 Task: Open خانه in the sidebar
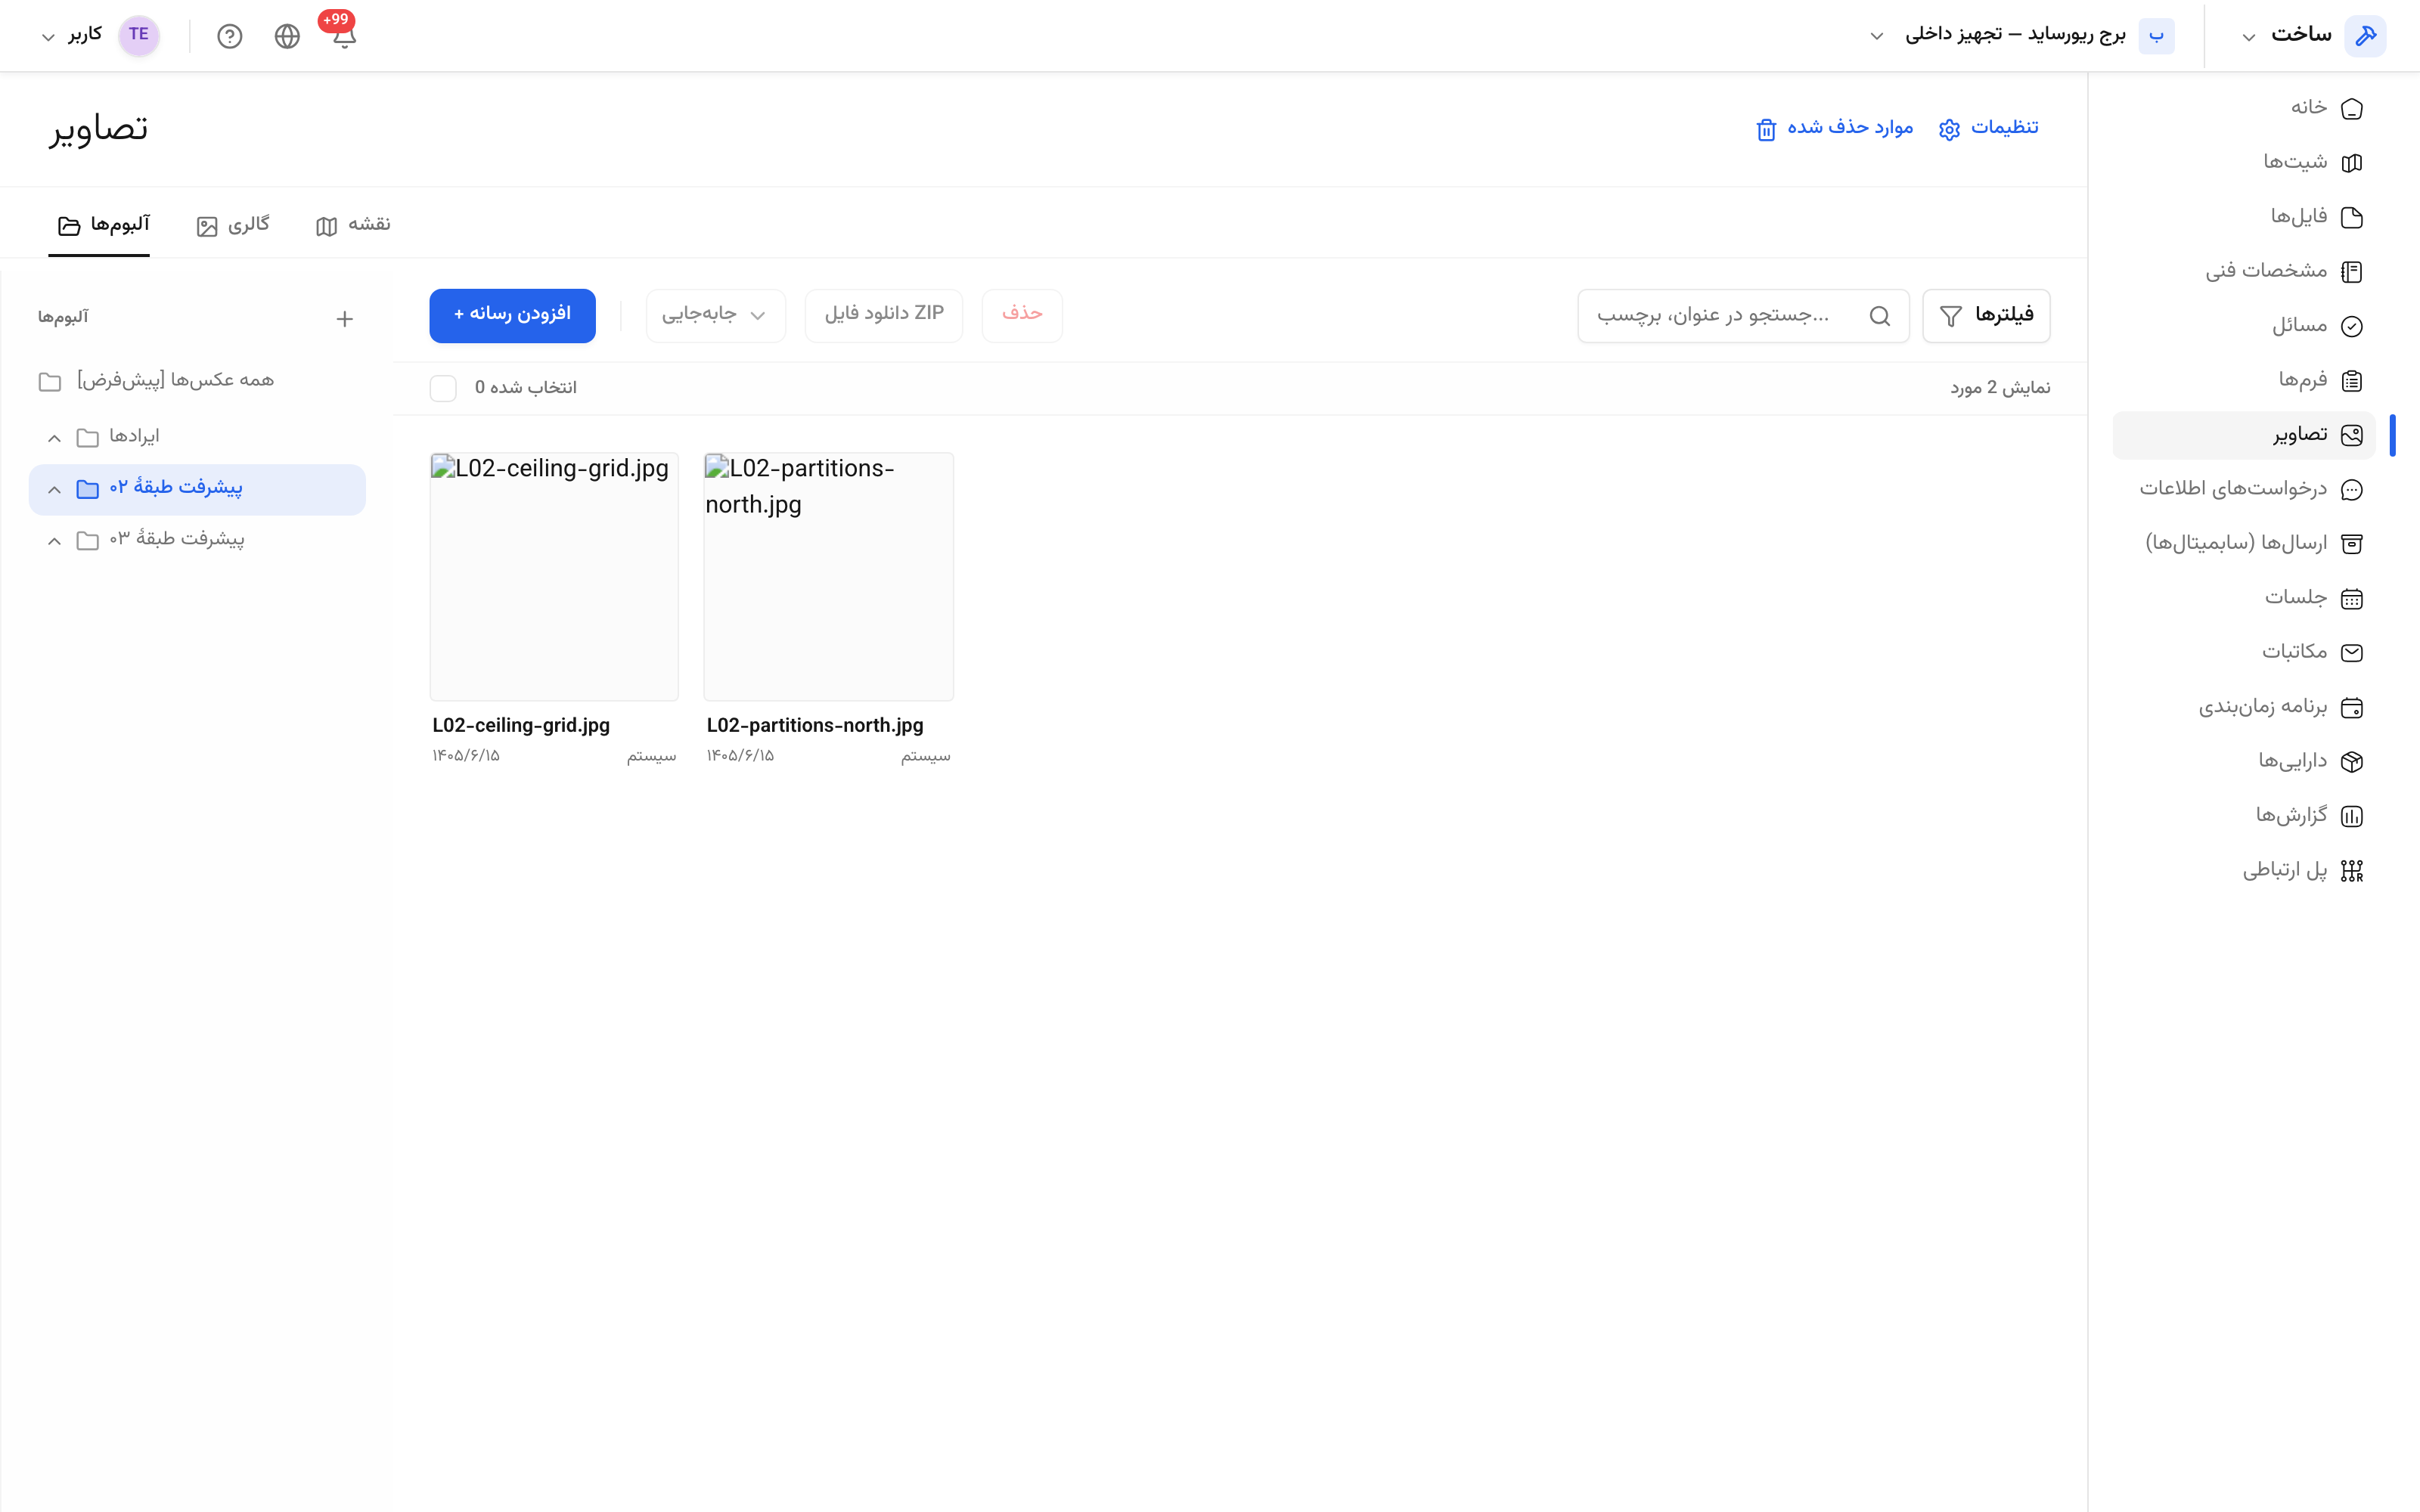click(x=2243, y=108)
